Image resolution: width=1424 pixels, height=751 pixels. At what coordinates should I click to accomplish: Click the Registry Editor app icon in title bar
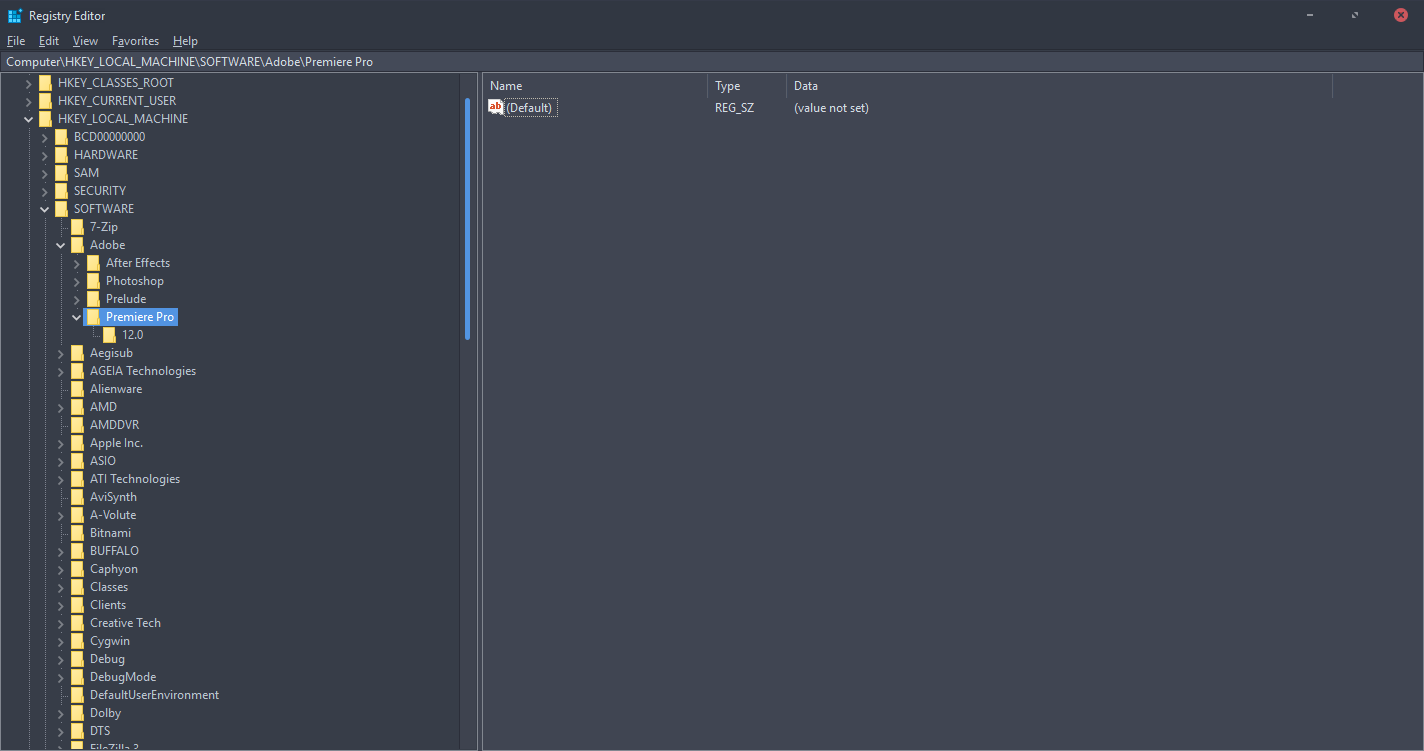coord(15,15)
